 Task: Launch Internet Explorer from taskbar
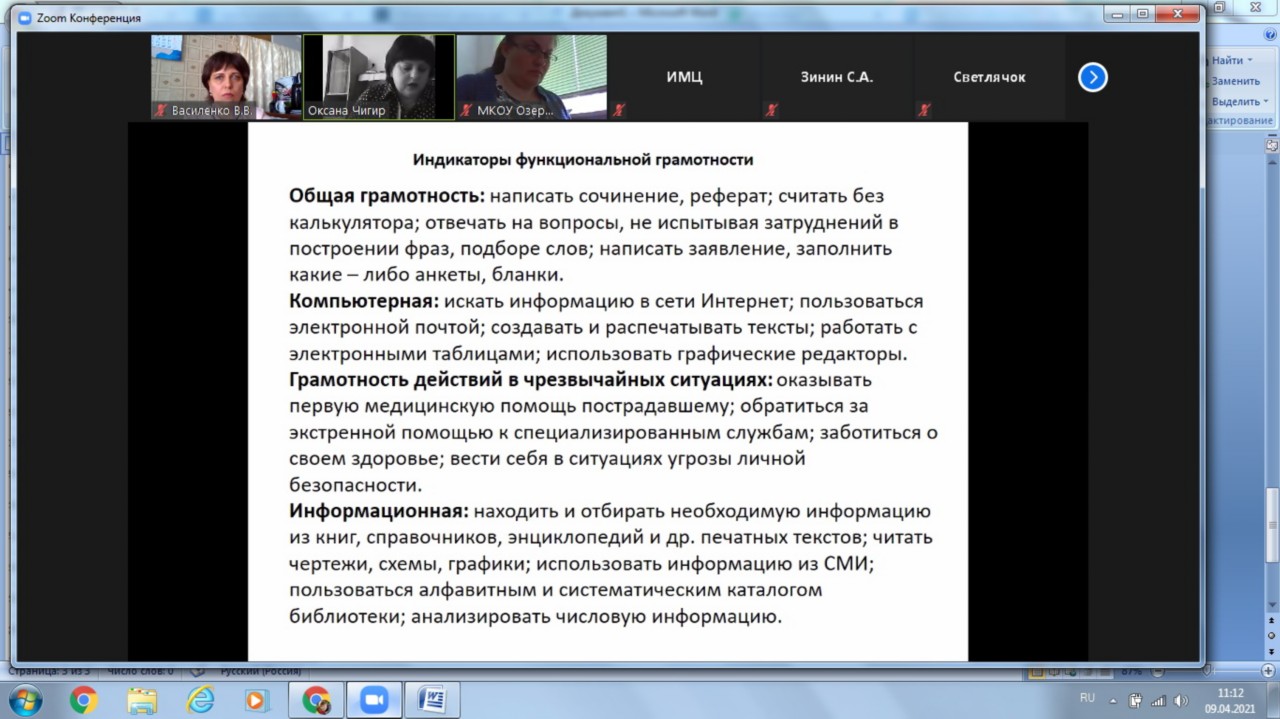pyautogui.click(x=200, y=700)
